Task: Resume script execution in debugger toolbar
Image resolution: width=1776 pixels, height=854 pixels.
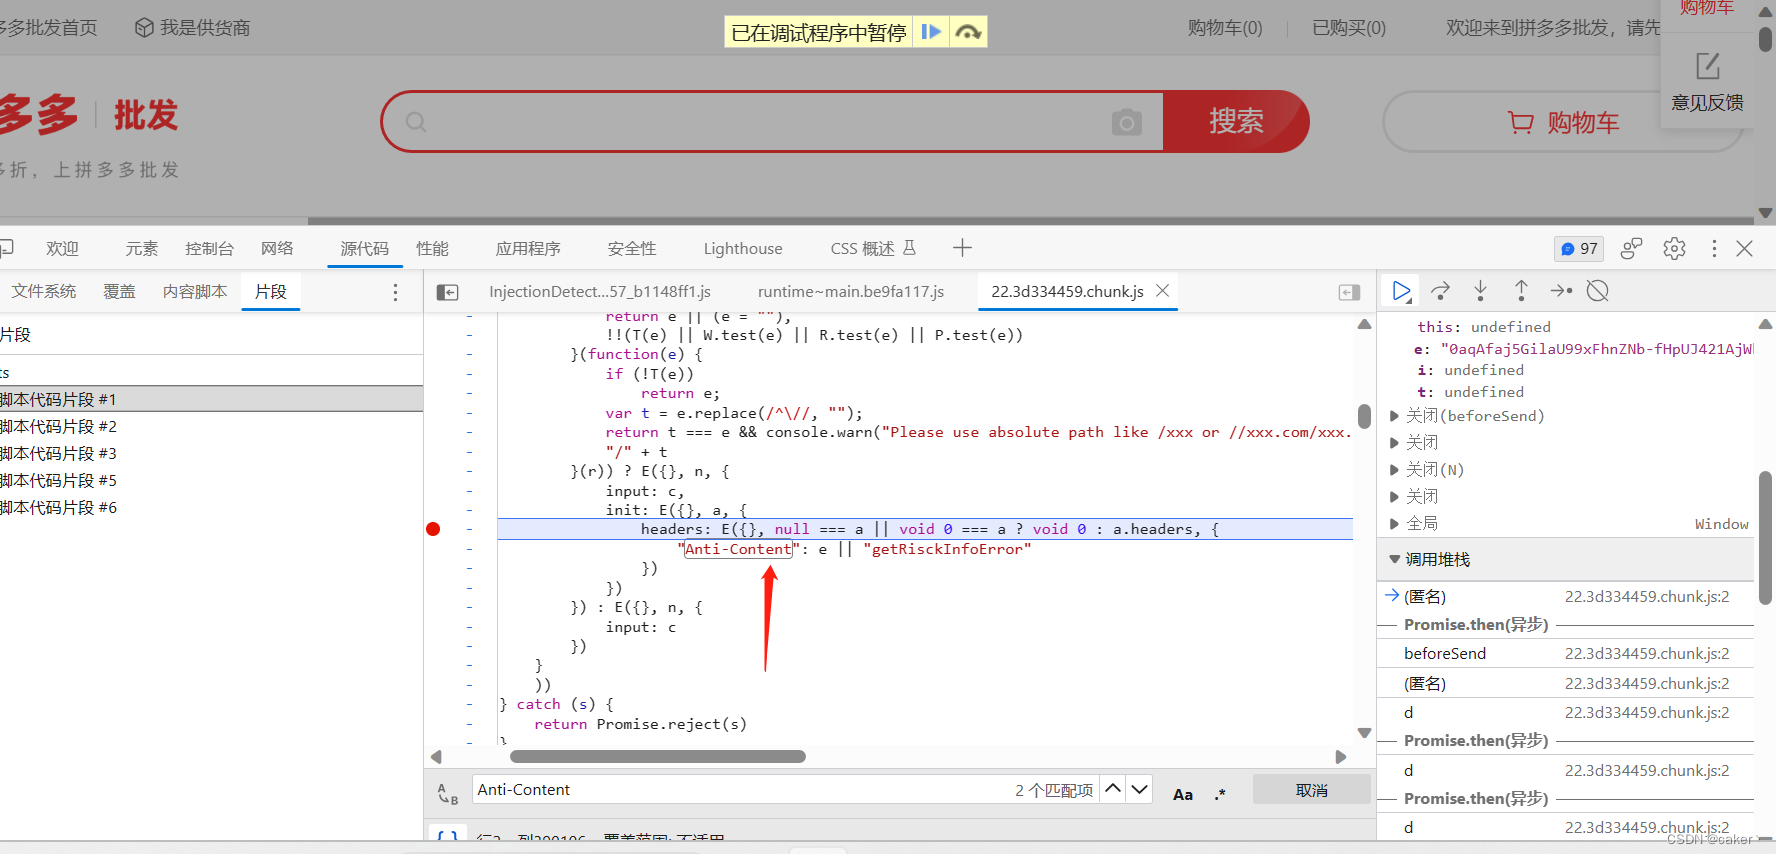Action: (1402, 291)
